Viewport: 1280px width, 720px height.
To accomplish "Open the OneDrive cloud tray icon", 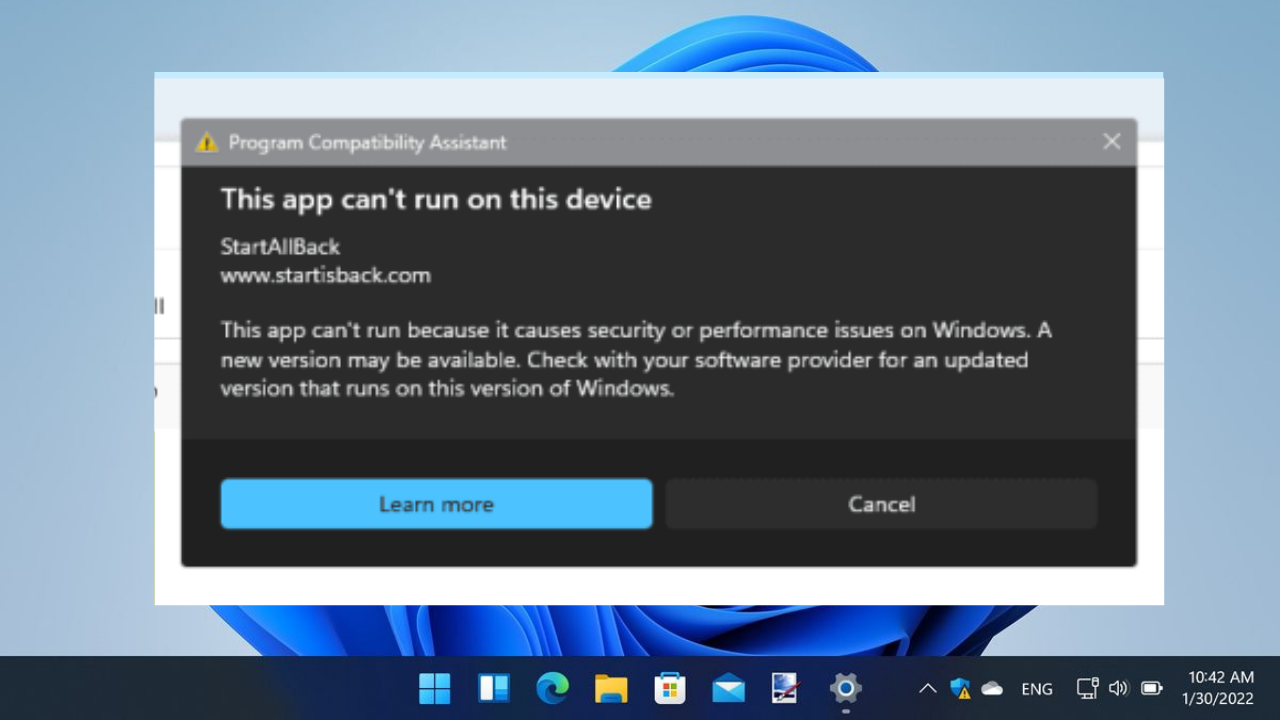I will (x=992, y=688).
